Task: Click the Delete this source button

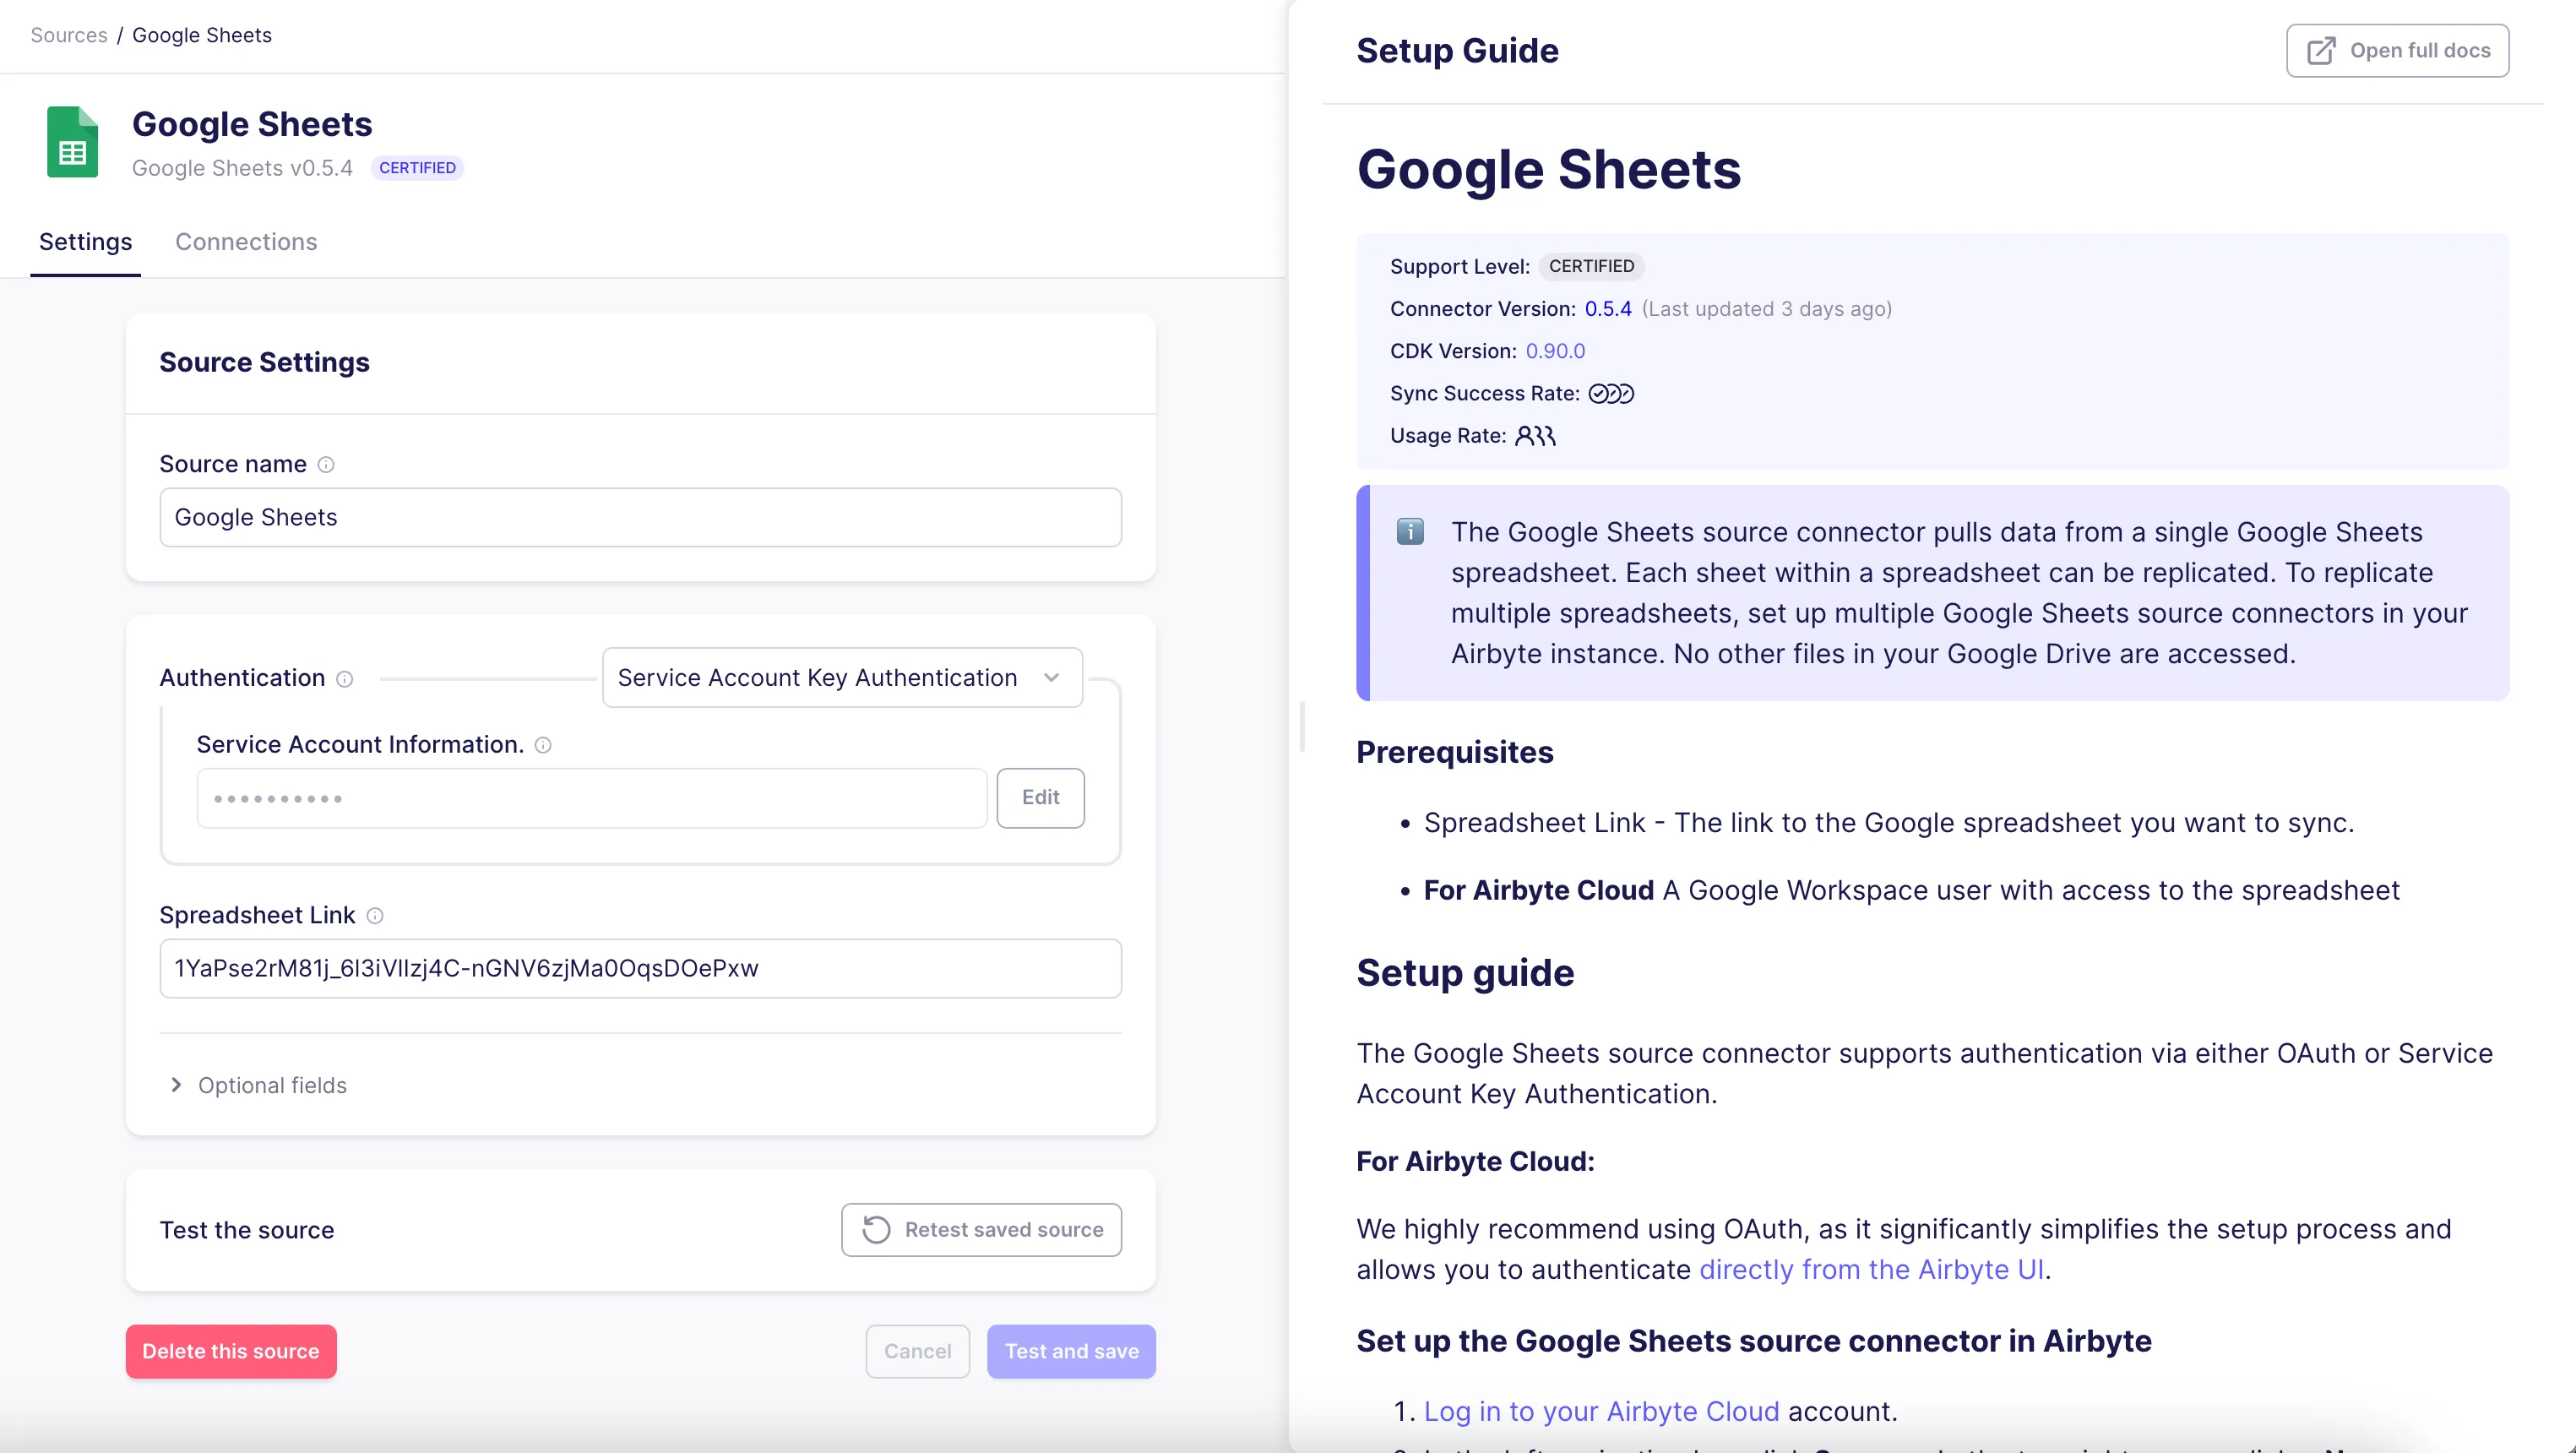Action: (231, 1351)
